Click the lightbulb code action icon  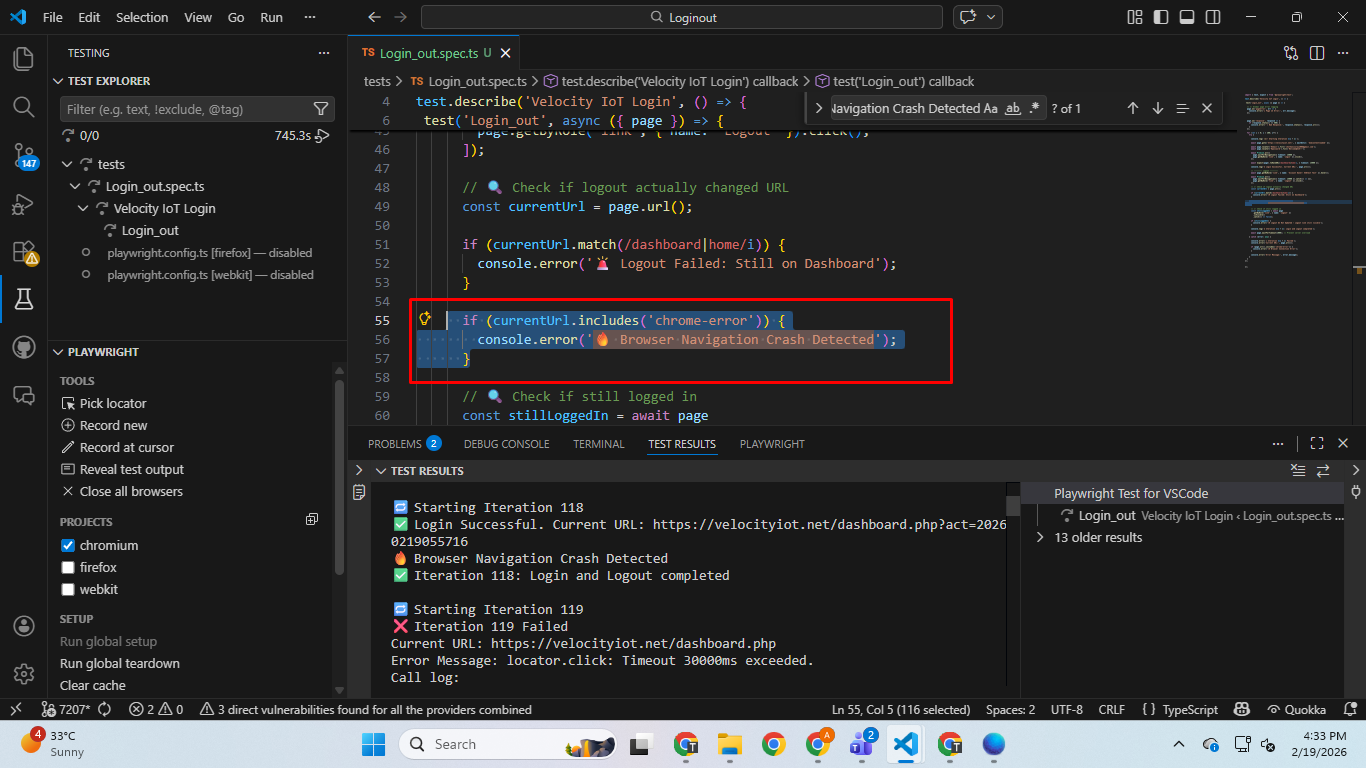click(x=424, y=319)
